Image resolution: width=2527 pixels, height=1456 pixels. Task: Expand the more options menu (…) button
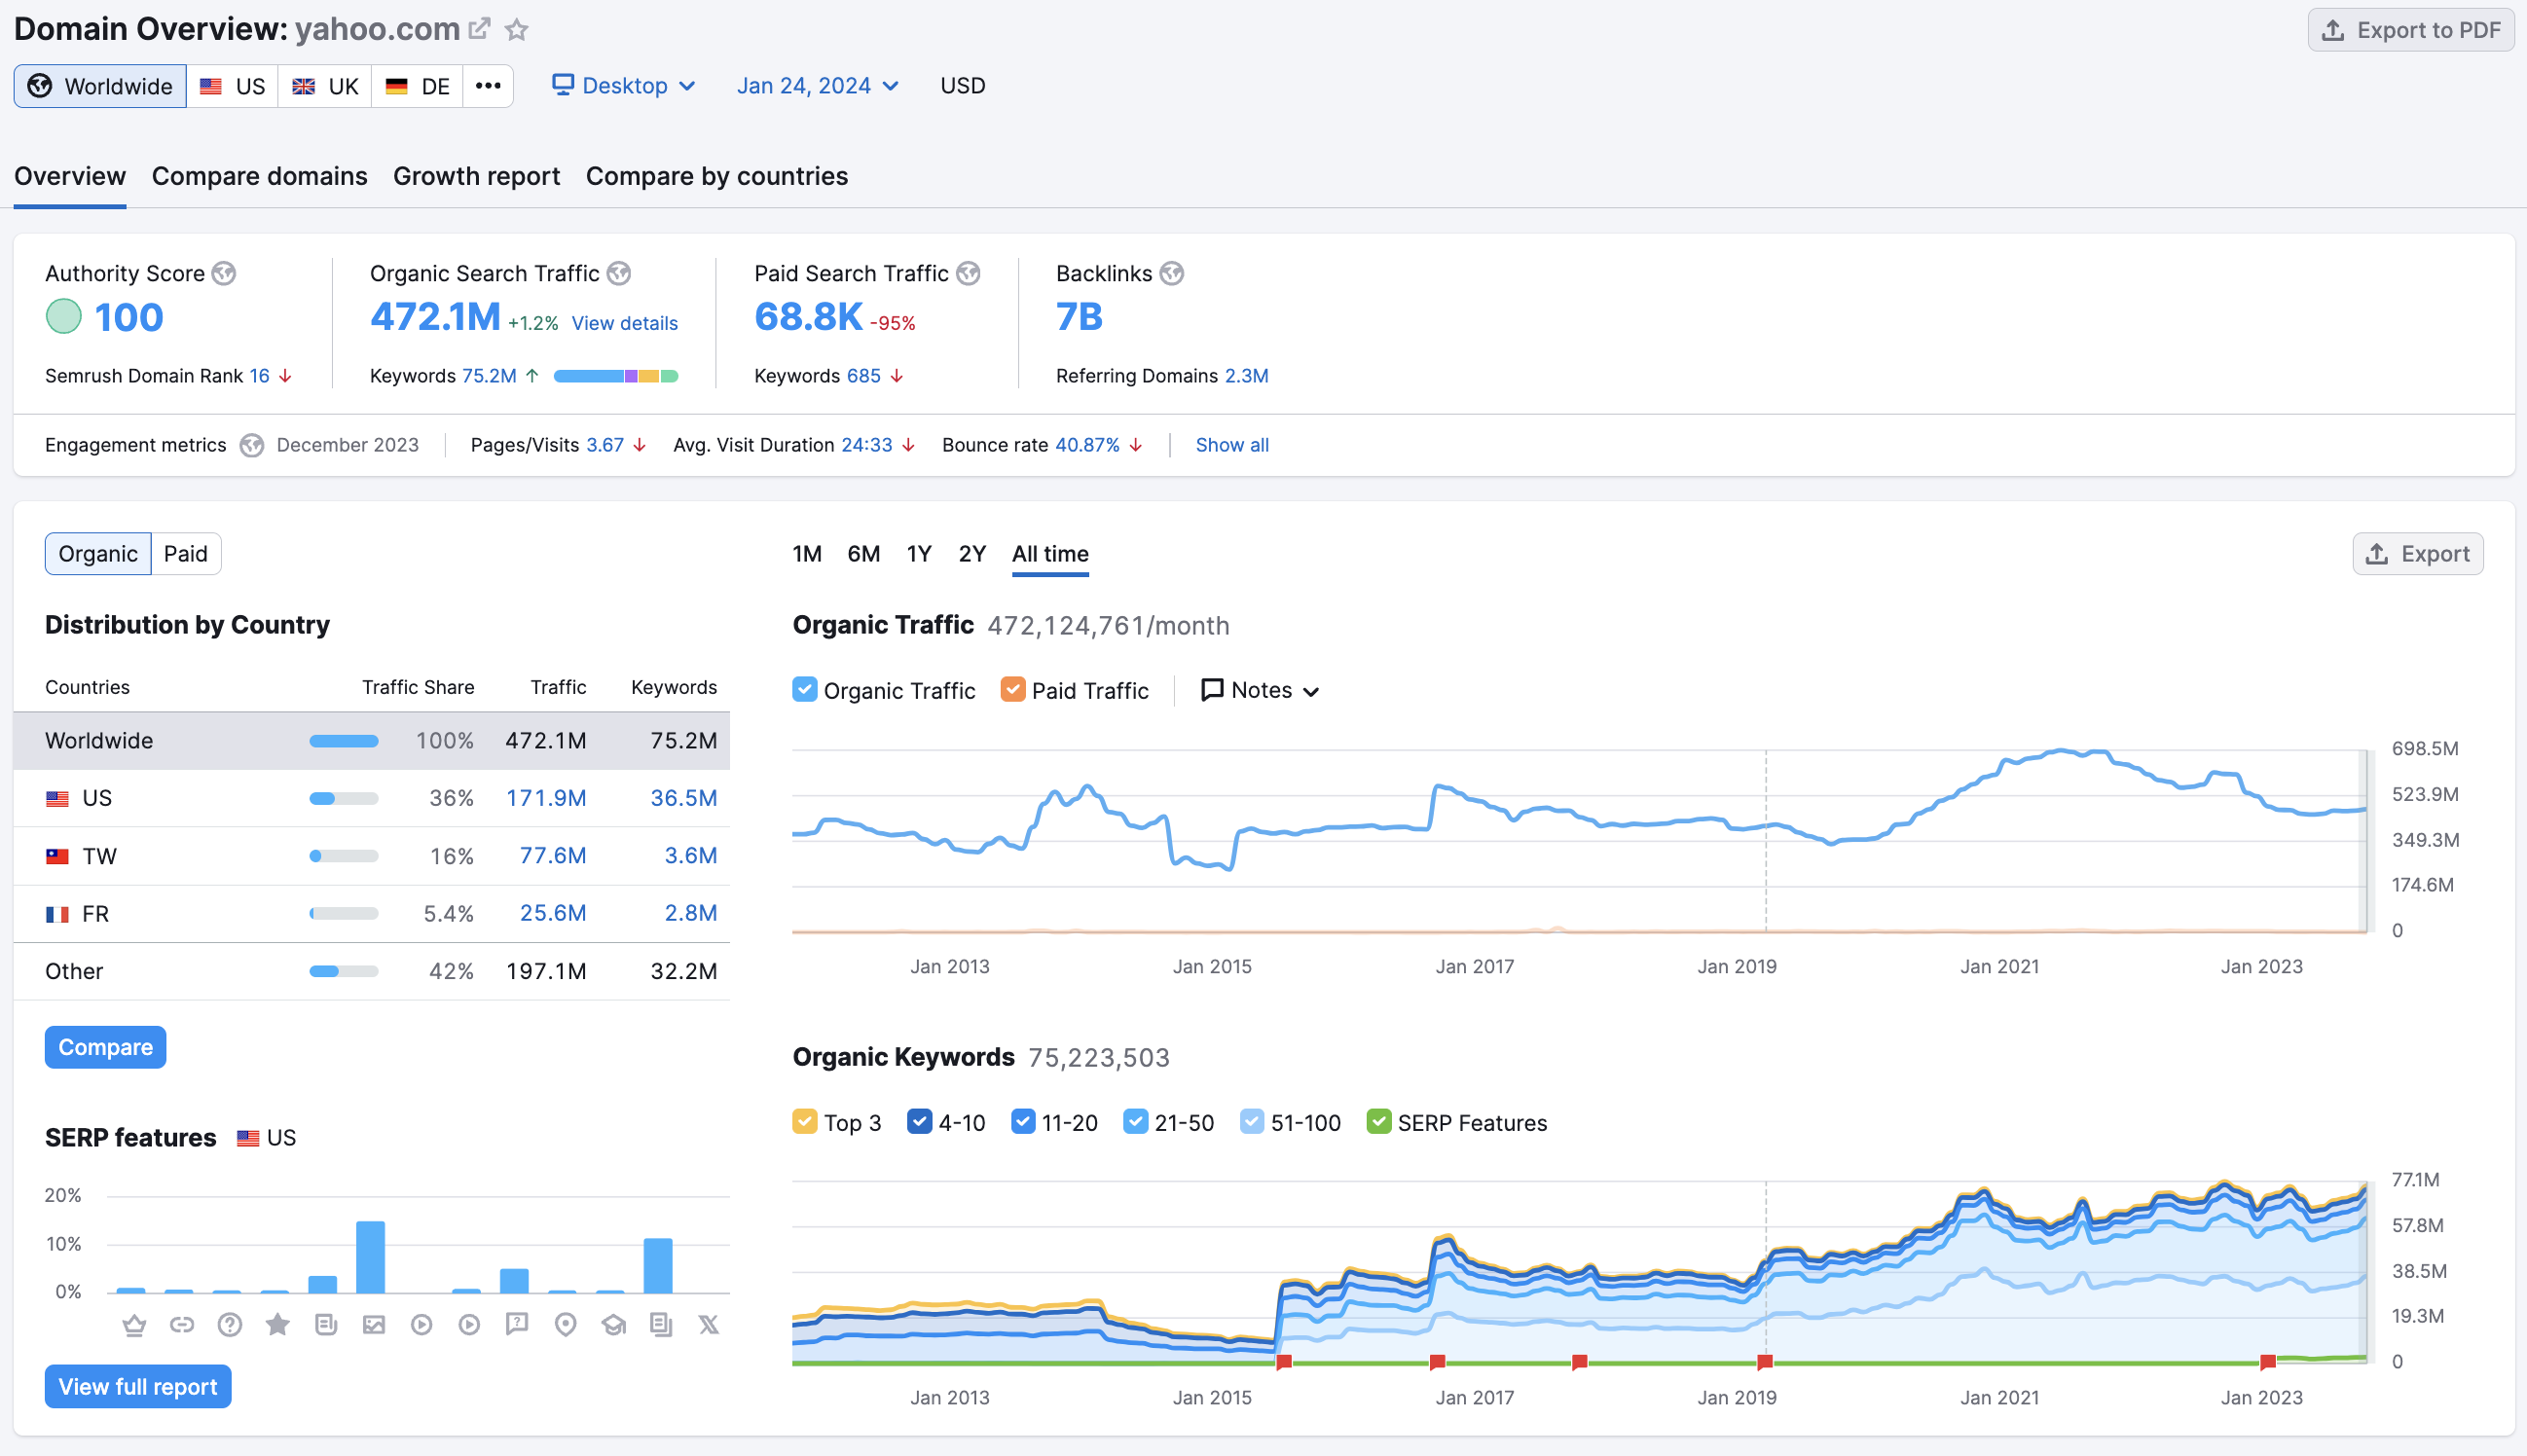coord(486,84)
